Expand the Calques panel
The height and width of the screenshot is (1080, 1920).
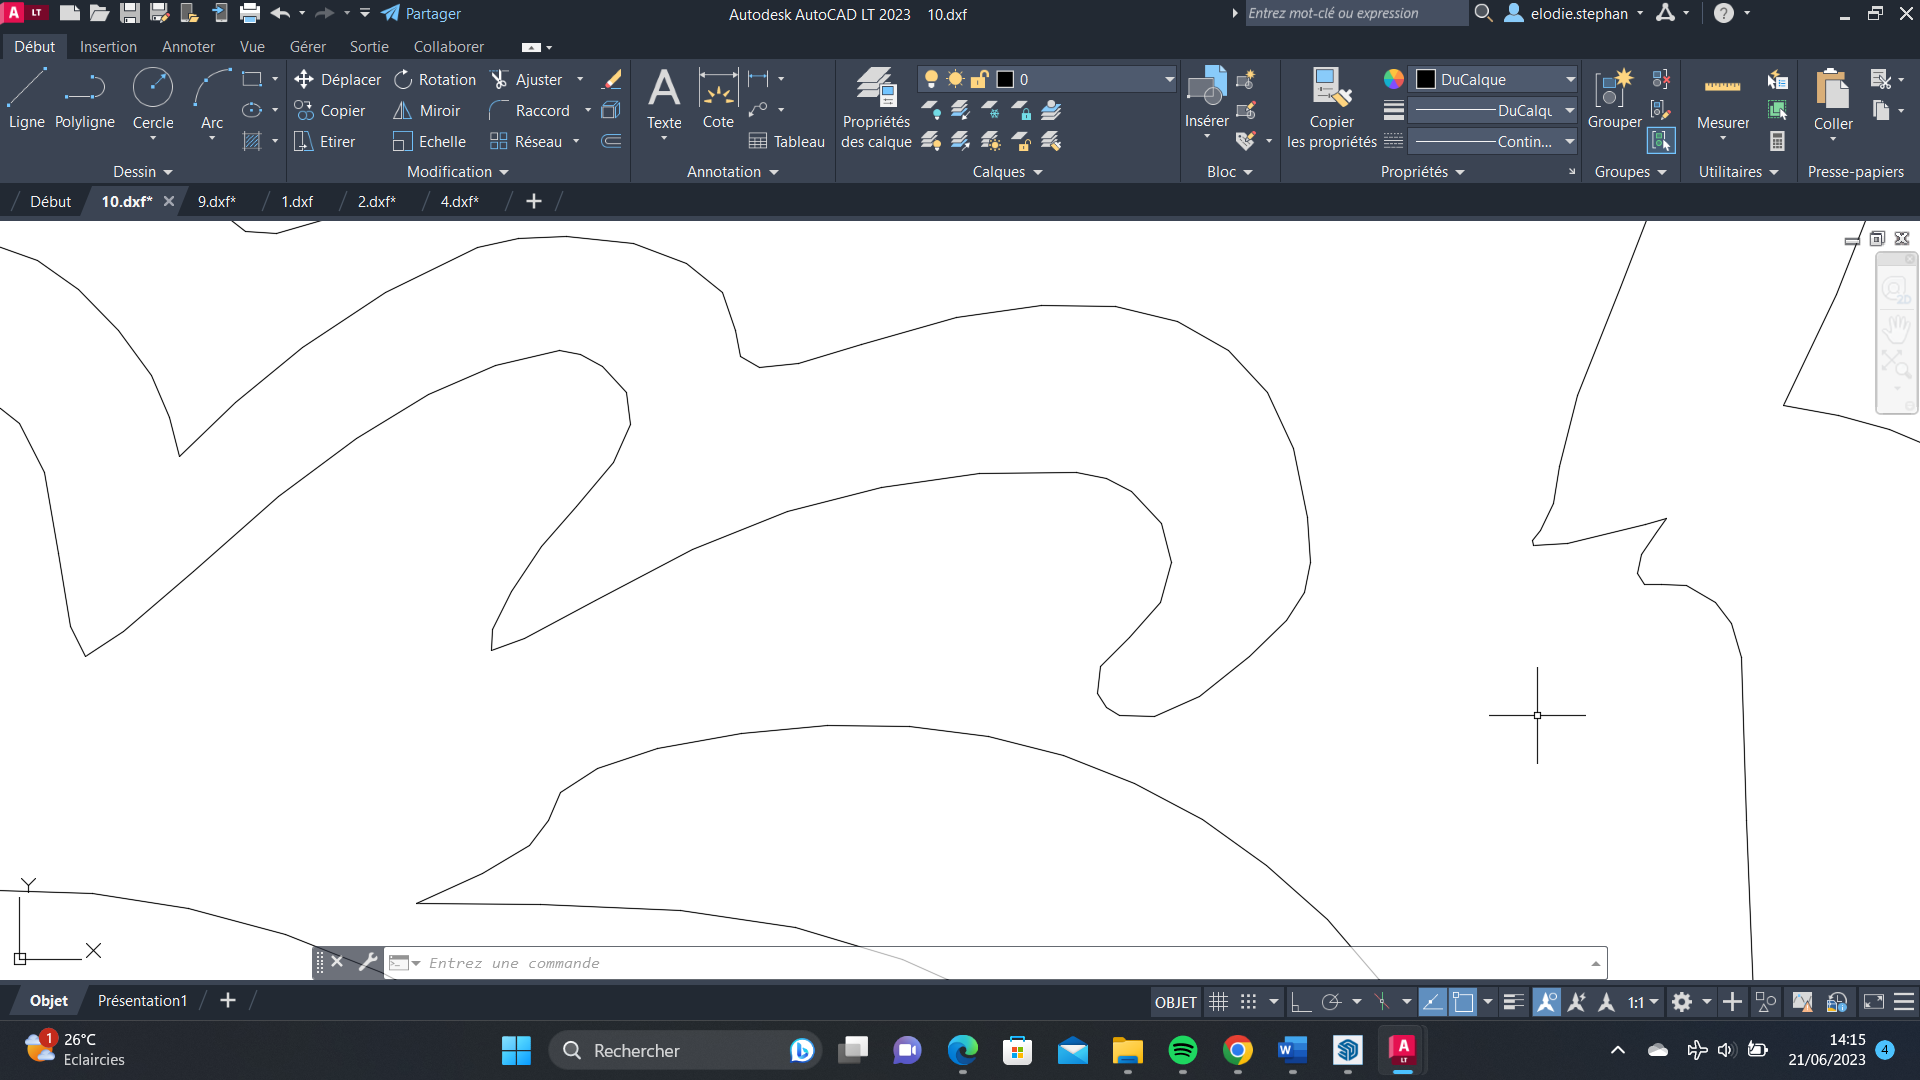[x=1008, y=172]
